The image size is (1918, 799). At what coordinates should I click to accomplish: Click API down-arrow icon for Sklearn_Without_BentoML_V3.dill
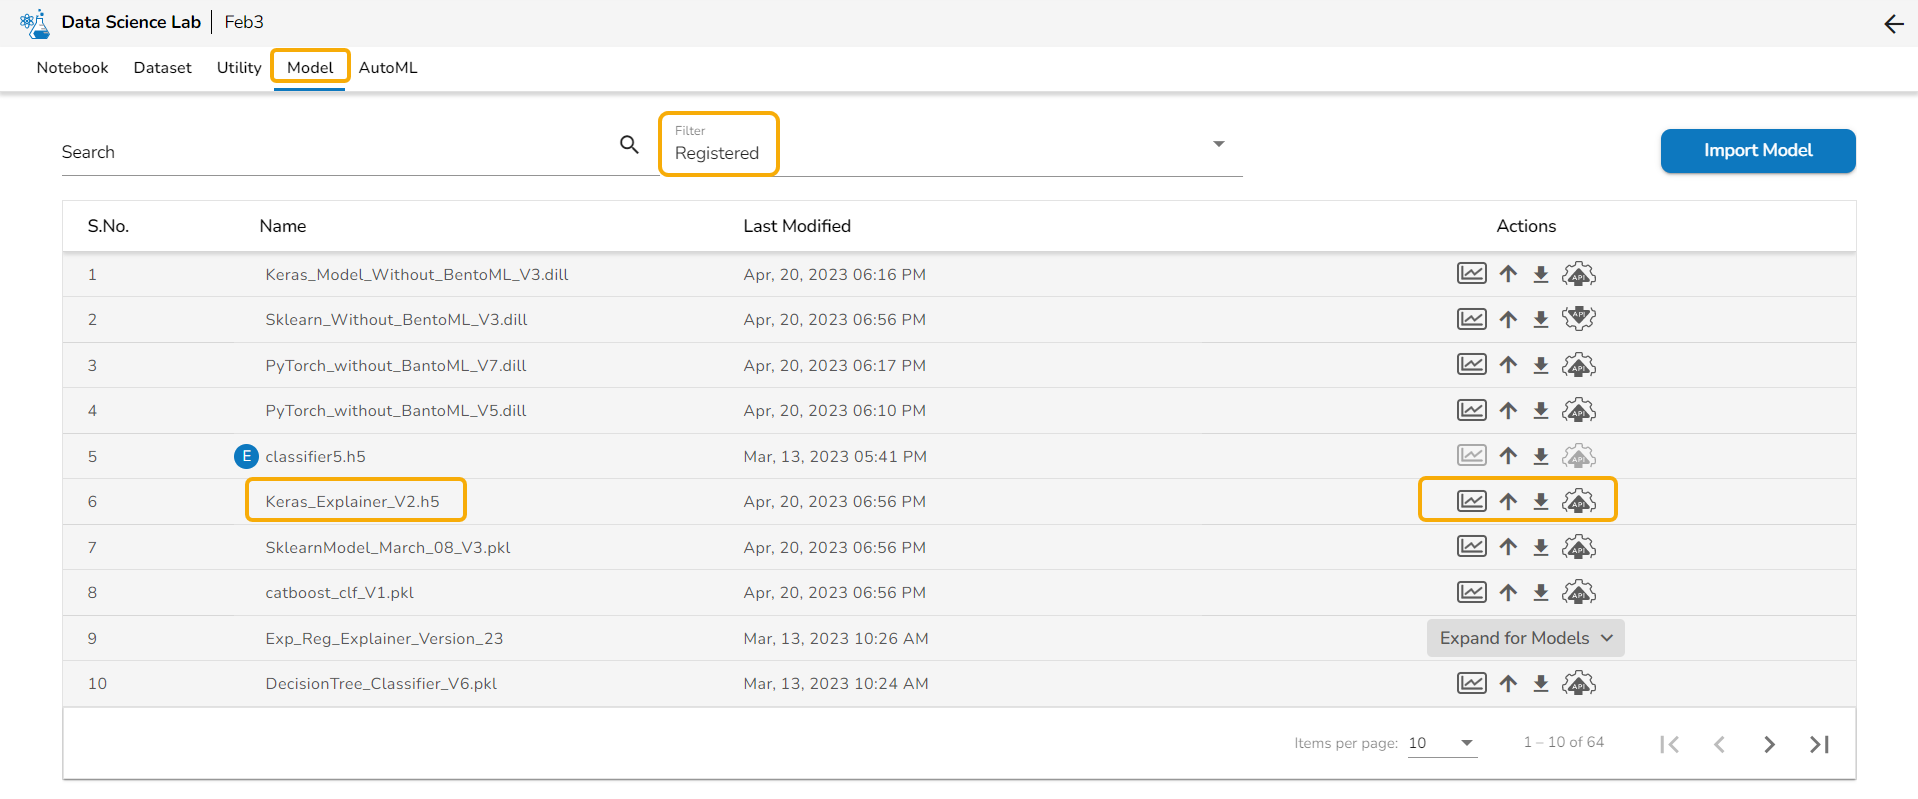click(1578, 319)
